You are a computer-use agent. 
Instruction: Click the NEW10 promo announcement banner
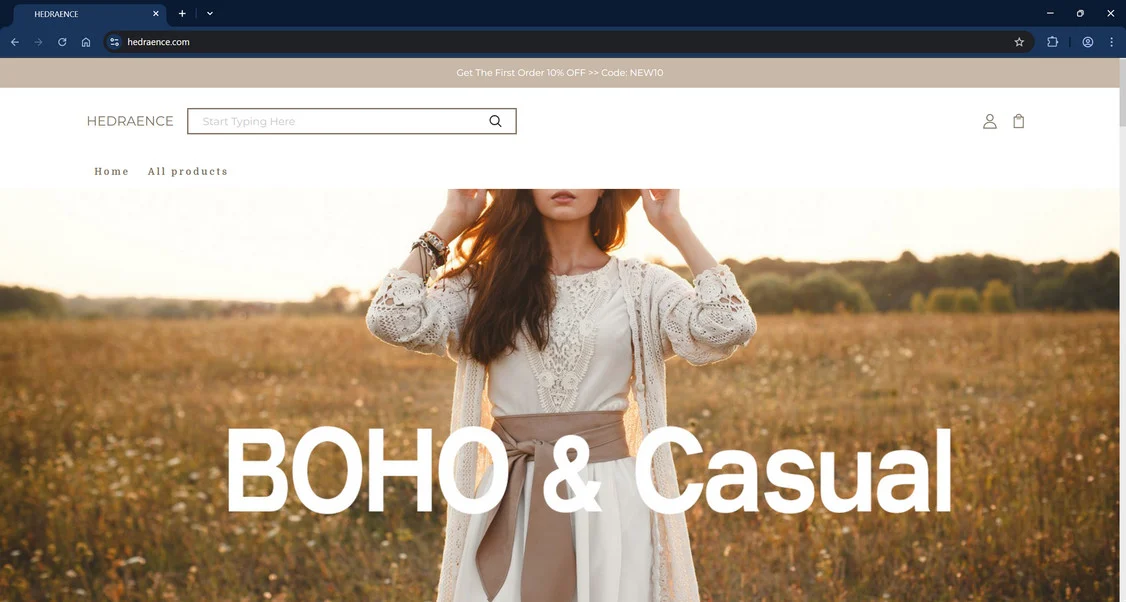tap(559, 73)
